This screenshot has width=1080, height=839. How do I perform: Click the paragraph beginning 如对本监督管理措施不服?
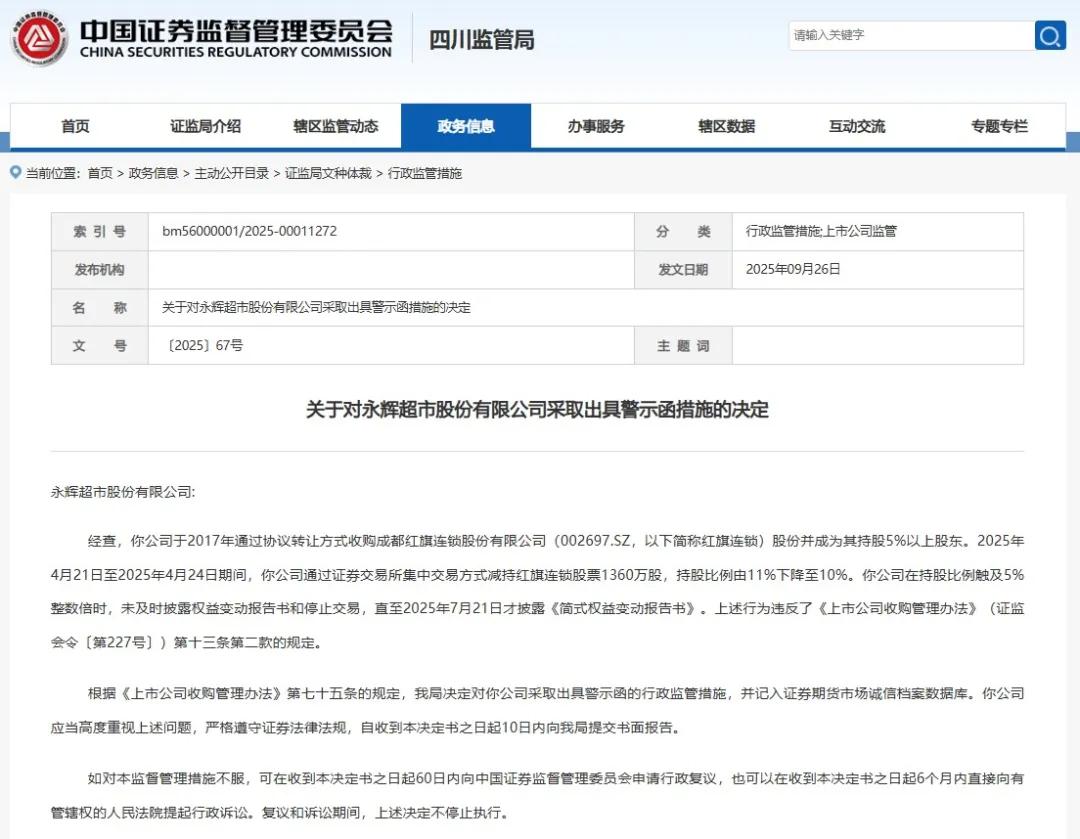tap(537, 796)
